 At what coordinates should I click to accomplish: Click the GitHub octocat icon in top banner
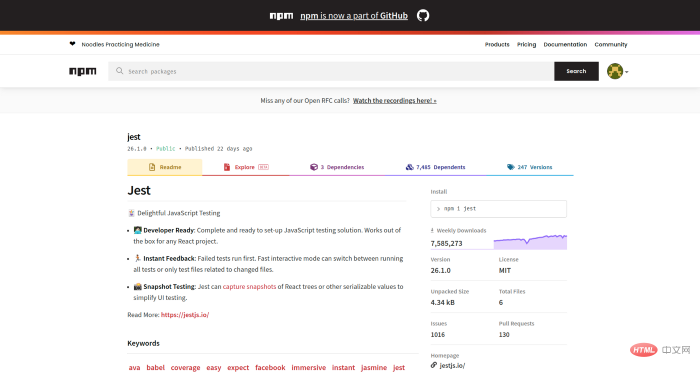423,16
